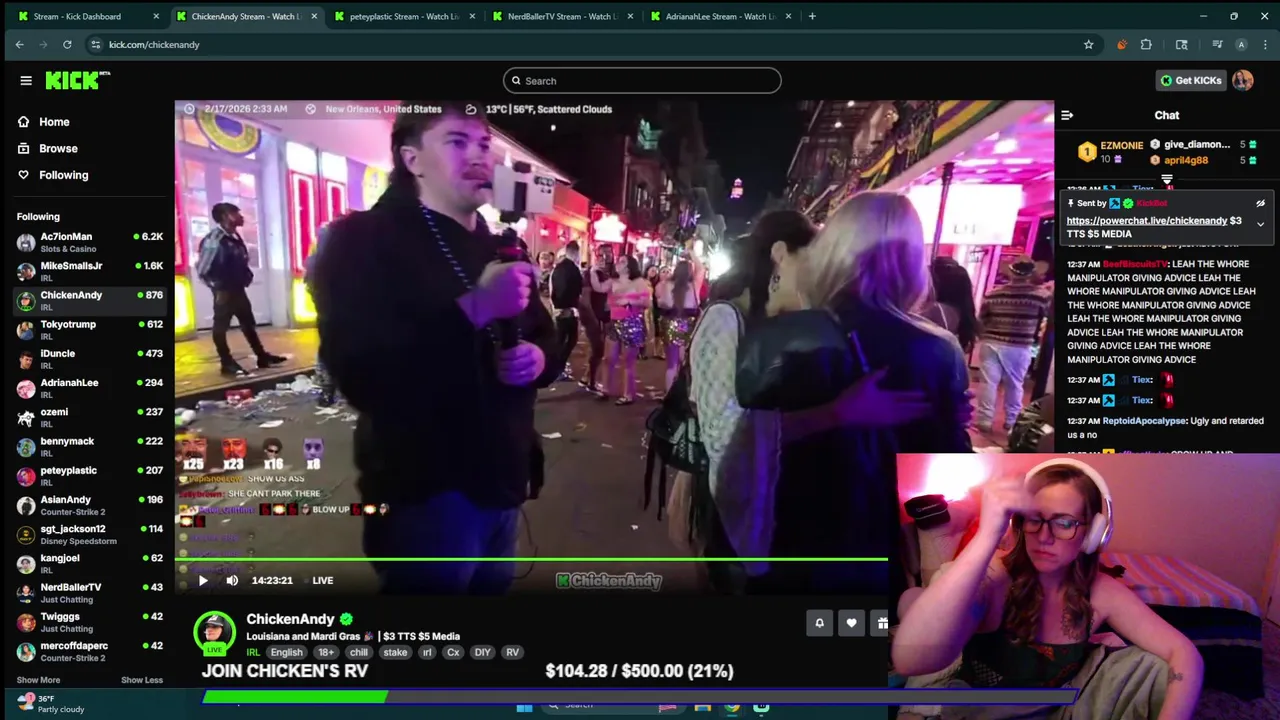Click the KICK logo
Viewport: 1280px width, 720px height.
(x=77, y=81)
